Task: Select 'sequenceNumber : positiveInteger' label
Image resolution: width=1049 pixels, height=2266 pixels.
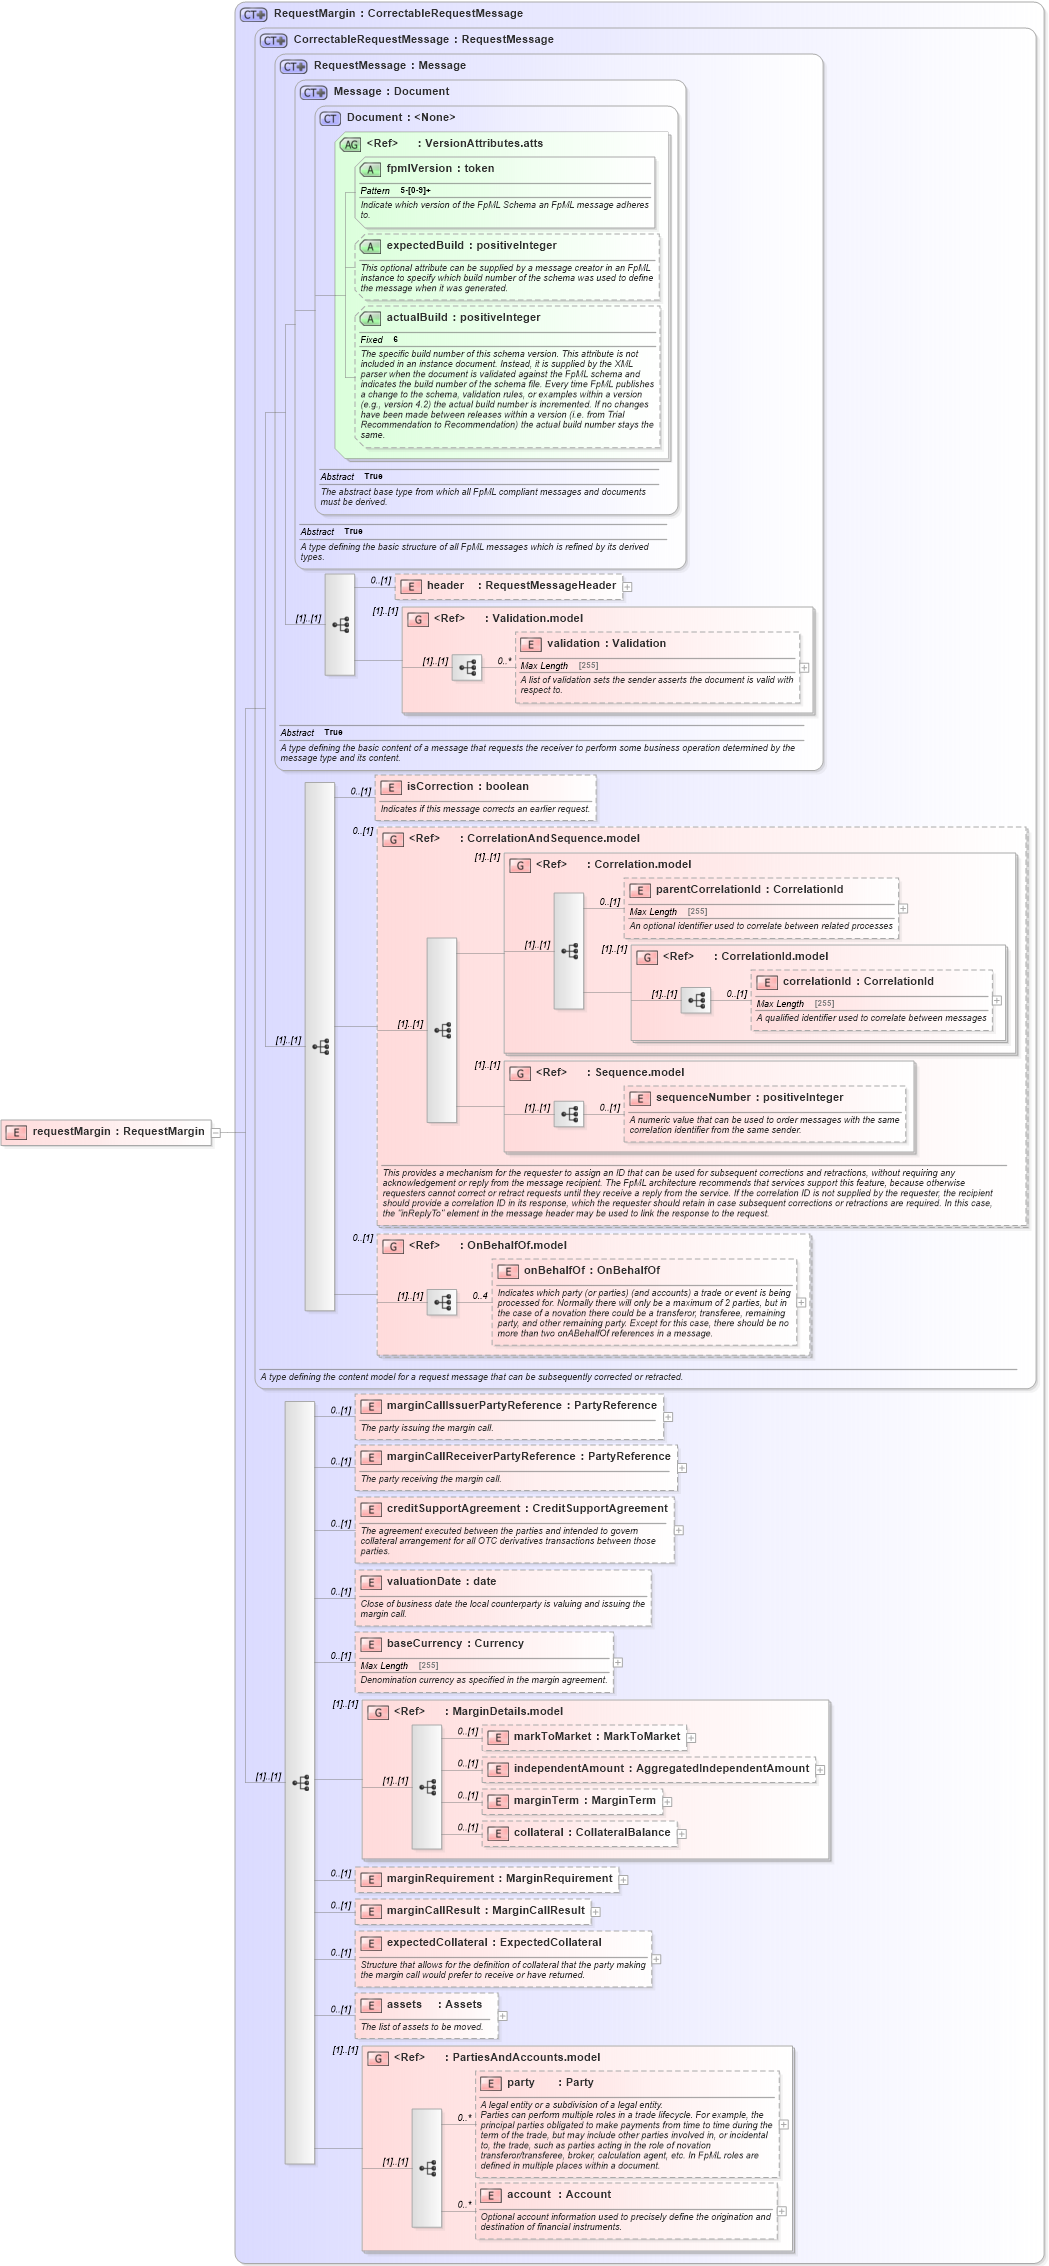Action: point(750,1097)
